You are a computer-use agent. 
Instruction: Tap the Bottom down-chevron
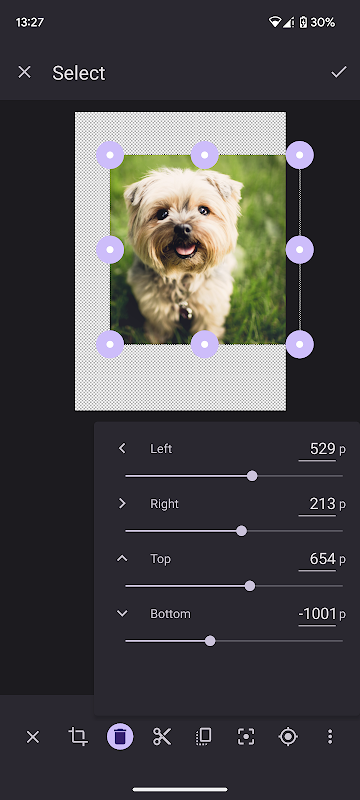(x=122, y=613)
